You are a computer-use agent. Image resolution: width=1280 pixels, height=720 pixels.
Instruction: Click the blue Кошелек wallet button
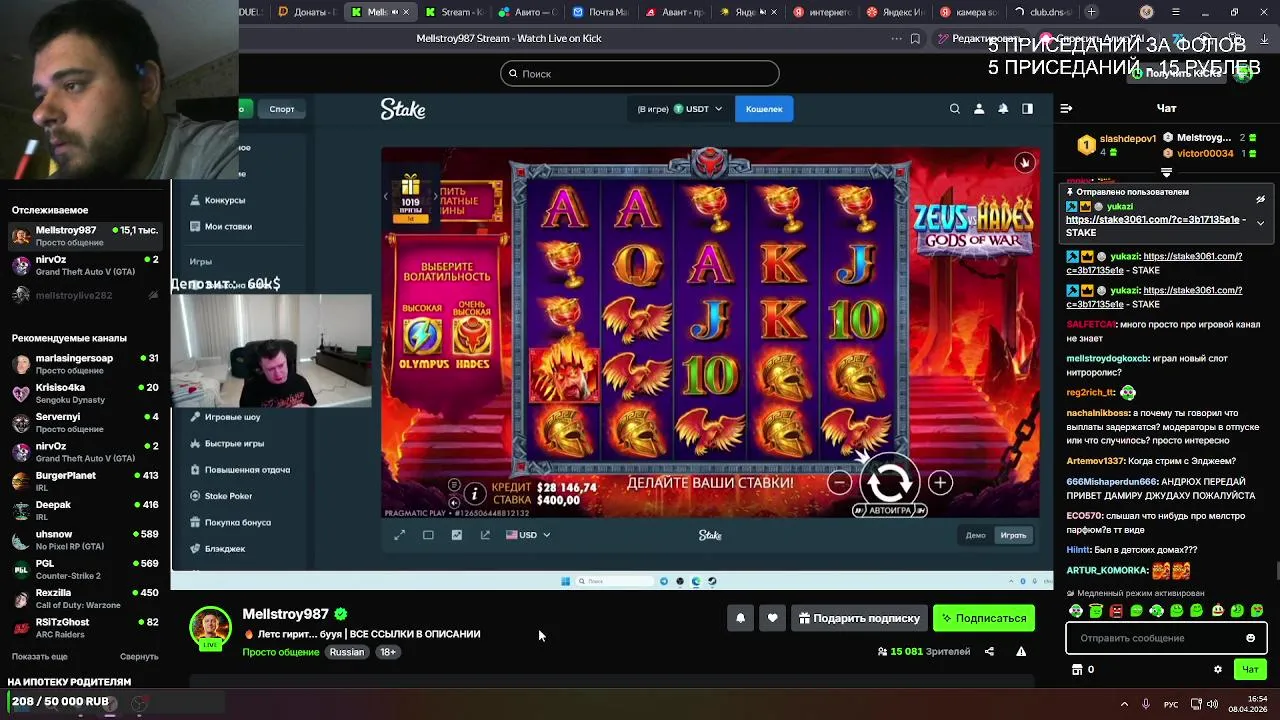click(x=764, y=109)
